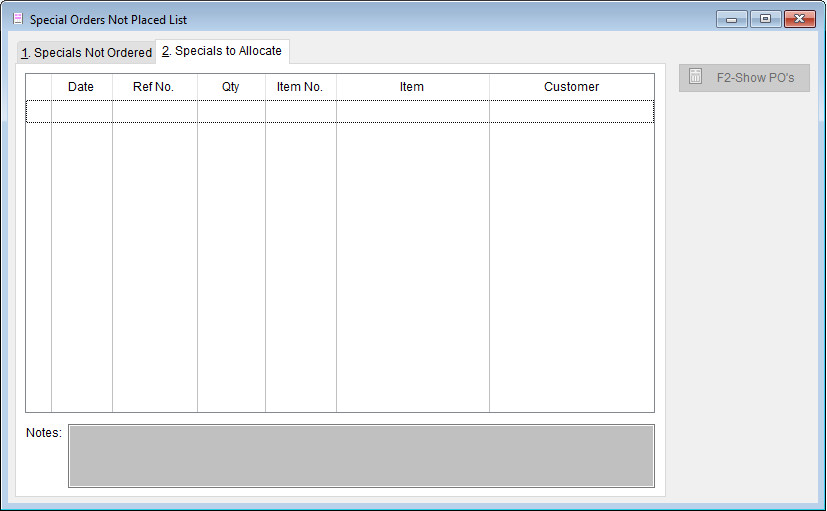Click the Date column header
Viewport: 827px width, 511px height.
(x=81, y=86)
